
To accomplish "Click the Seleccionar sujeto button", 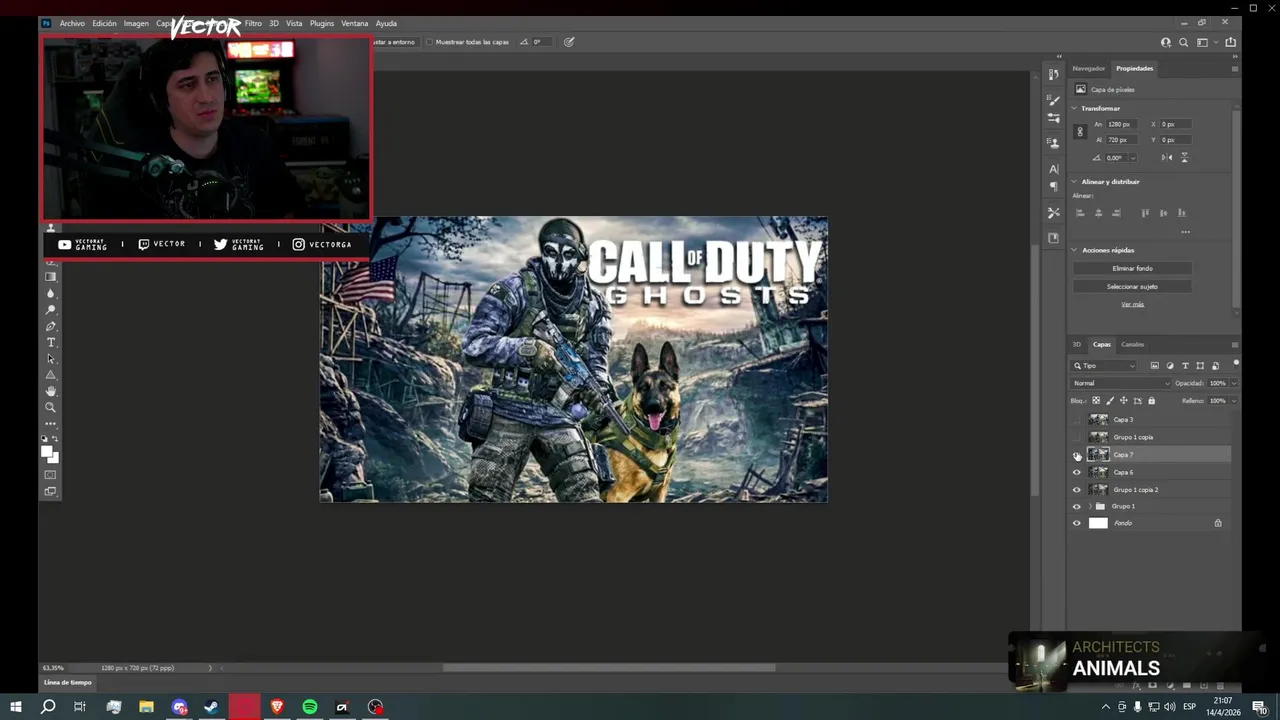I will pos(1132,286).
